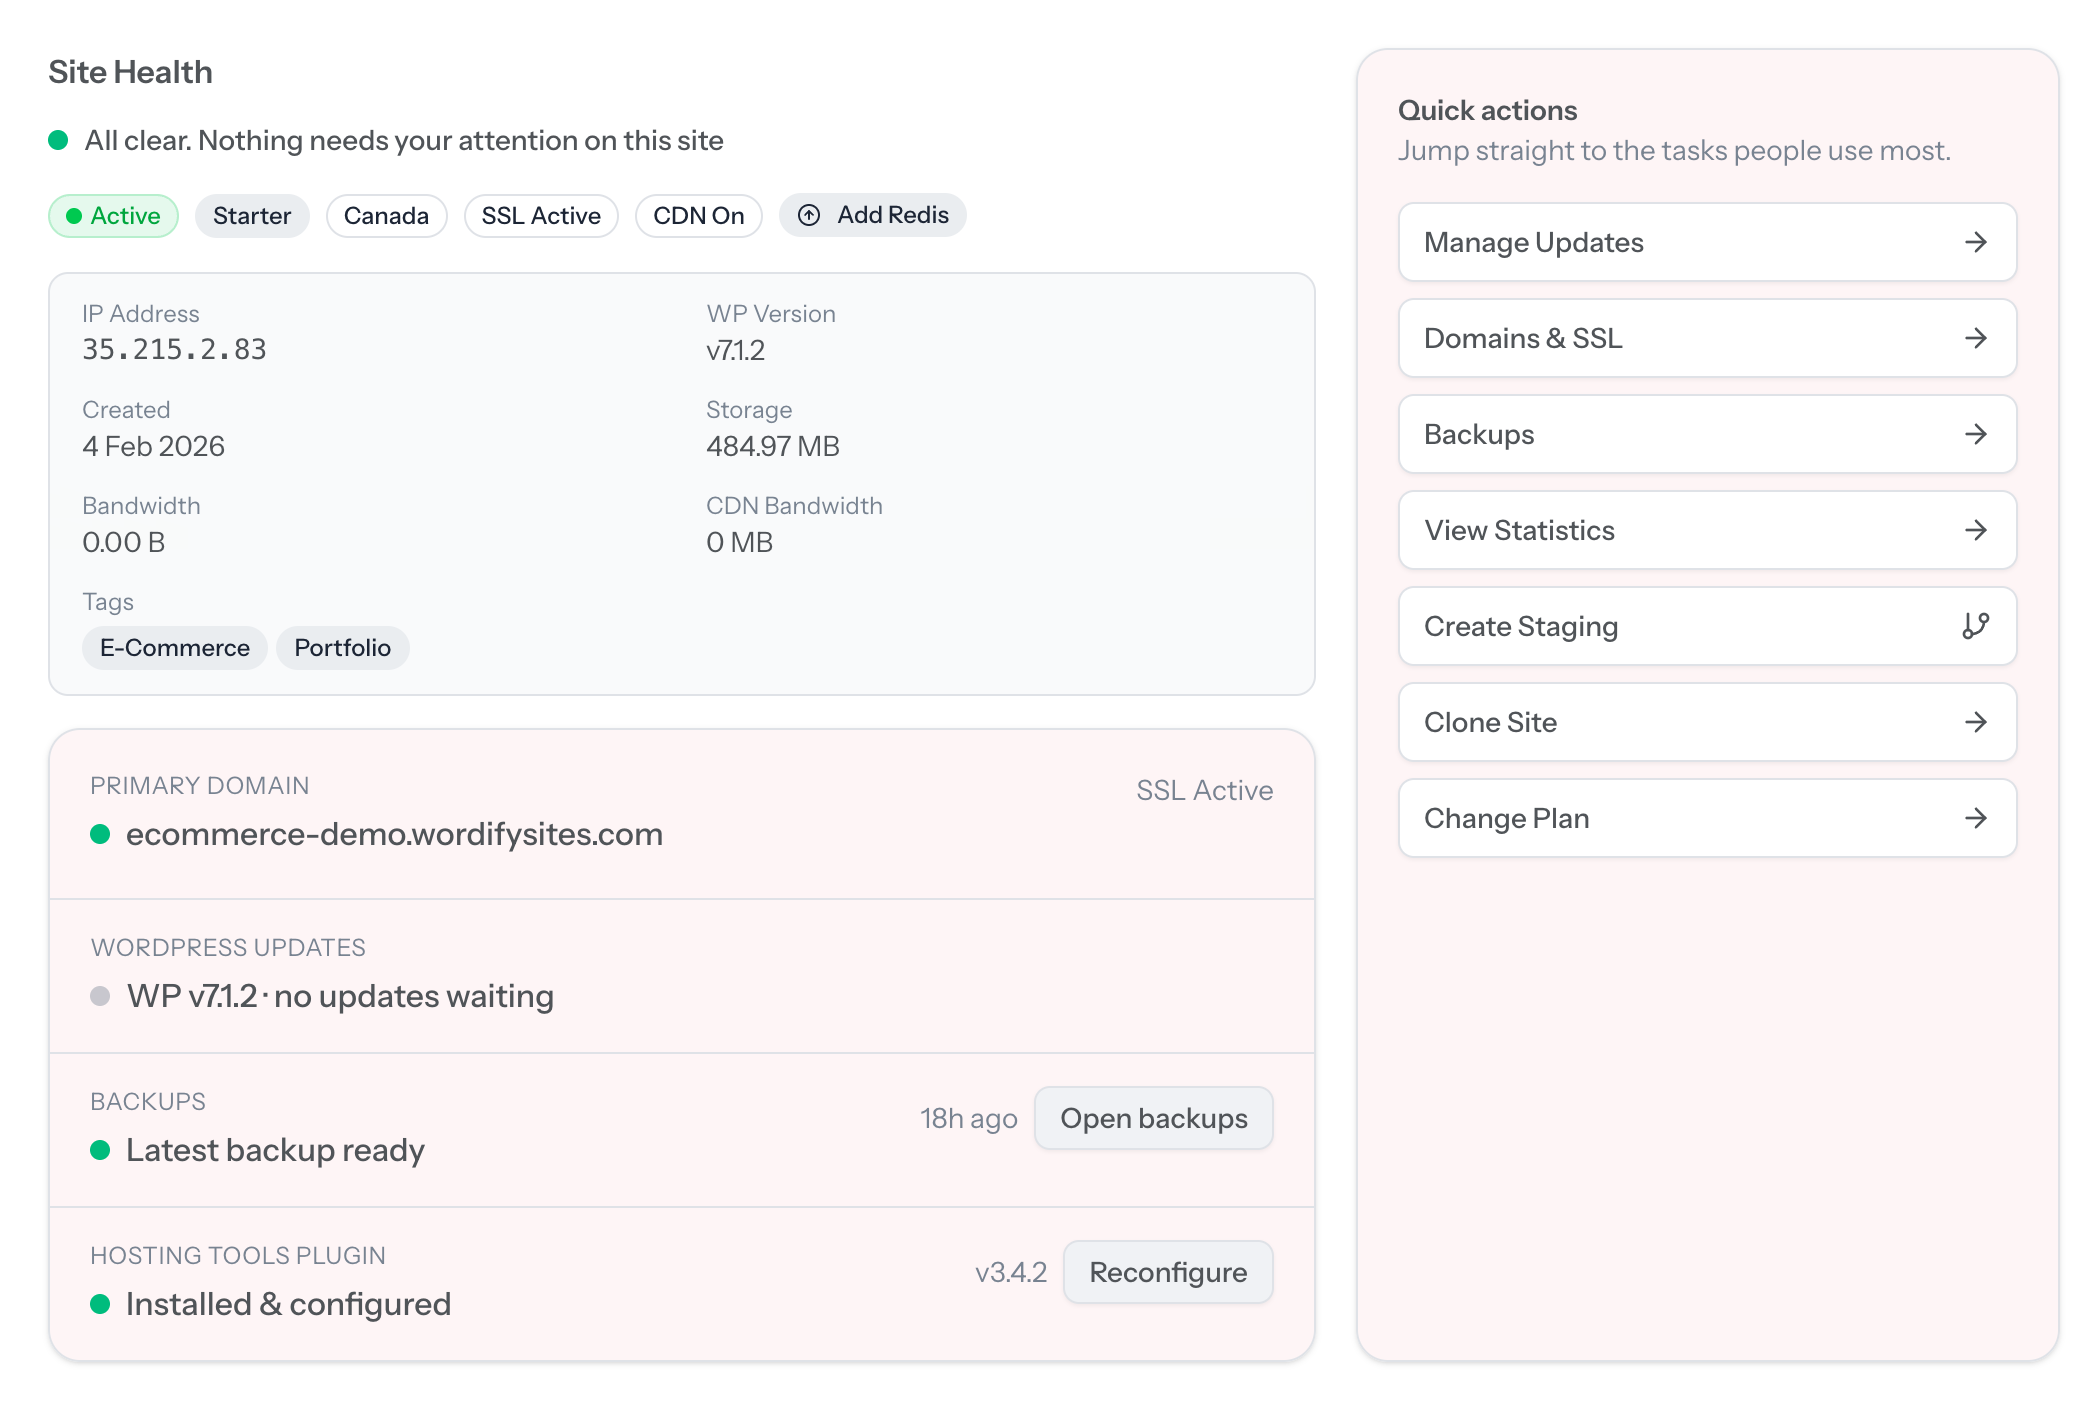Click the branch icon on Create Staging
Image resolution: width=2078 pixels, height=1410 pixels.
(1975, 626)
